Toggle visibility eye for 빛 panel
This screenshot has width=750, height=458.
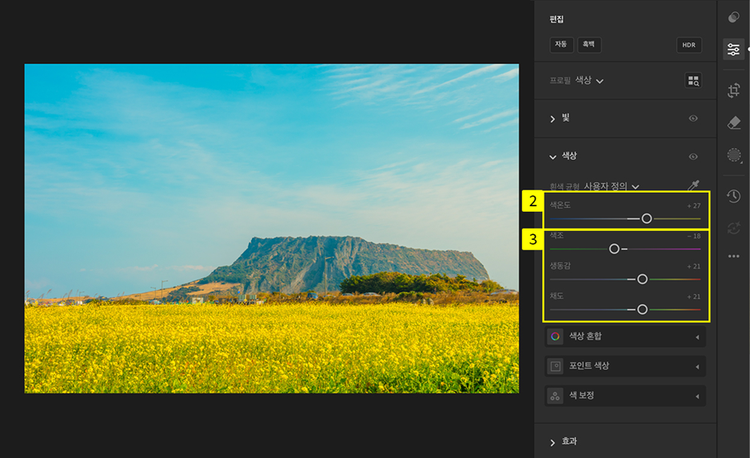coord(693,119)
